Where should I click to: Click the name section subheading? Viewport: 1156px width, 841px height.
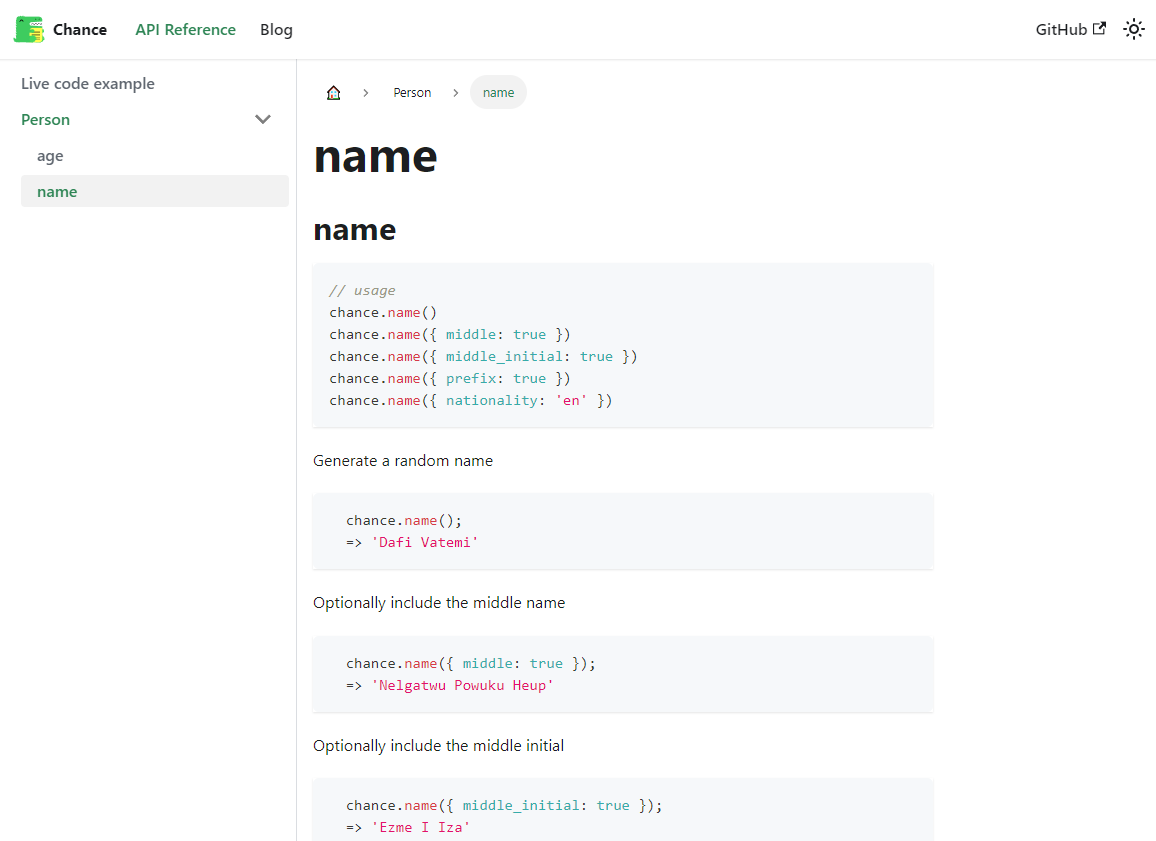coord(355,230)
